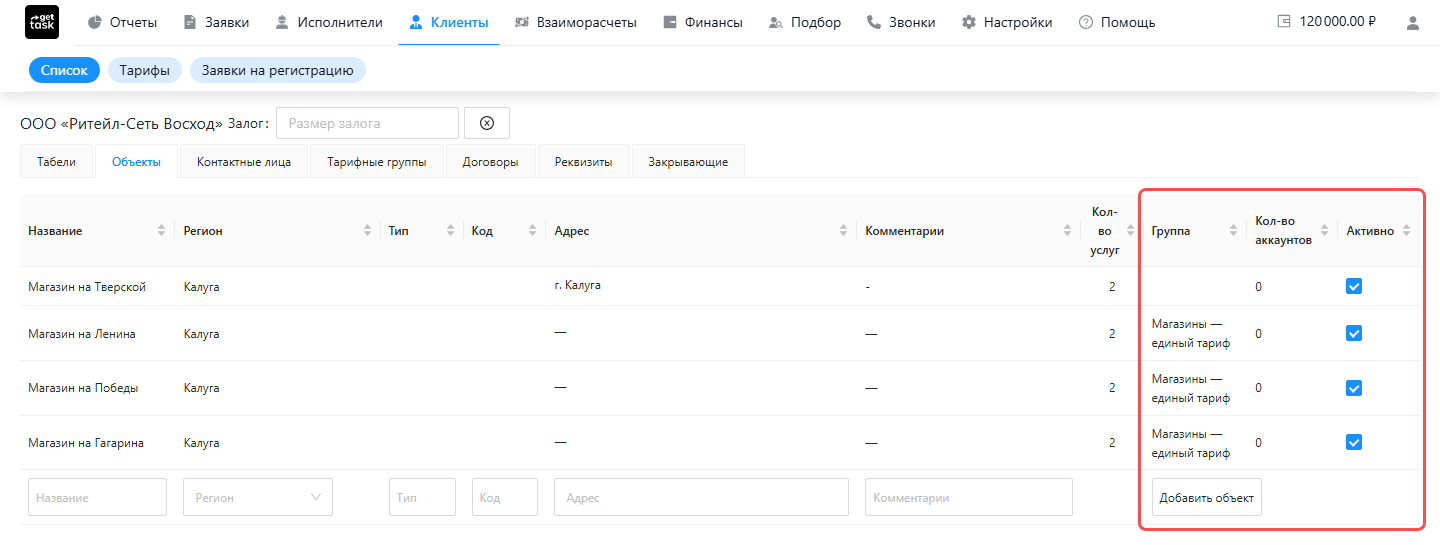Click the Добавить объект button
Image resolution: width=1440 pixels, height=545 pixels.
[1207, 497]
